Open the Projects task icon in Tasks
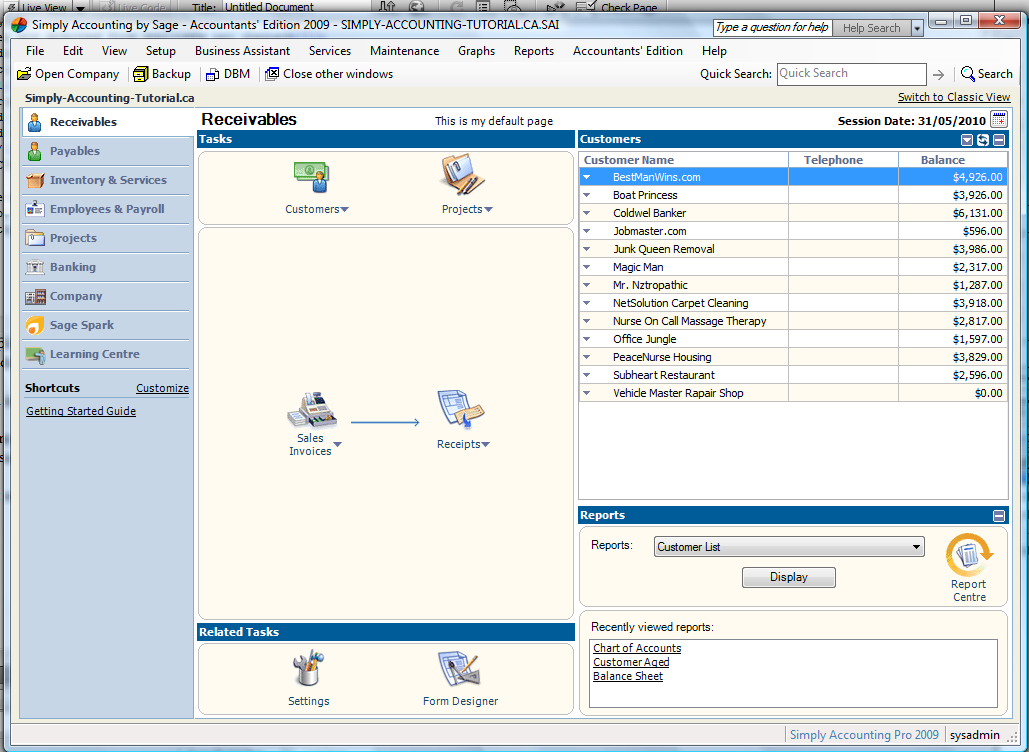1029x752 pixels. pos(463,175)
